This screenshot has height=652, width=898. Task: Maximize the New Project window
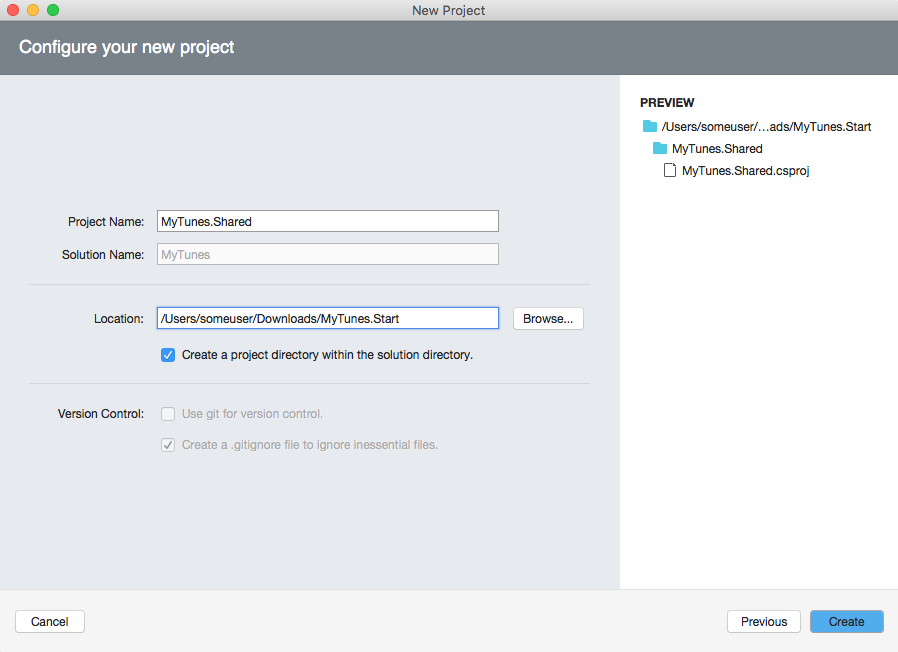53,10
